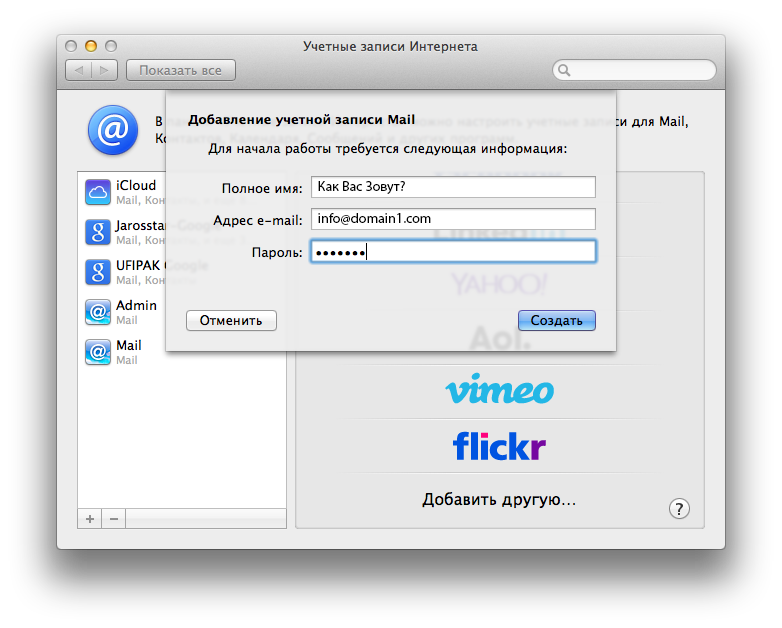Click the Пароль password field
Screen dimensions: 782x628
453,251
